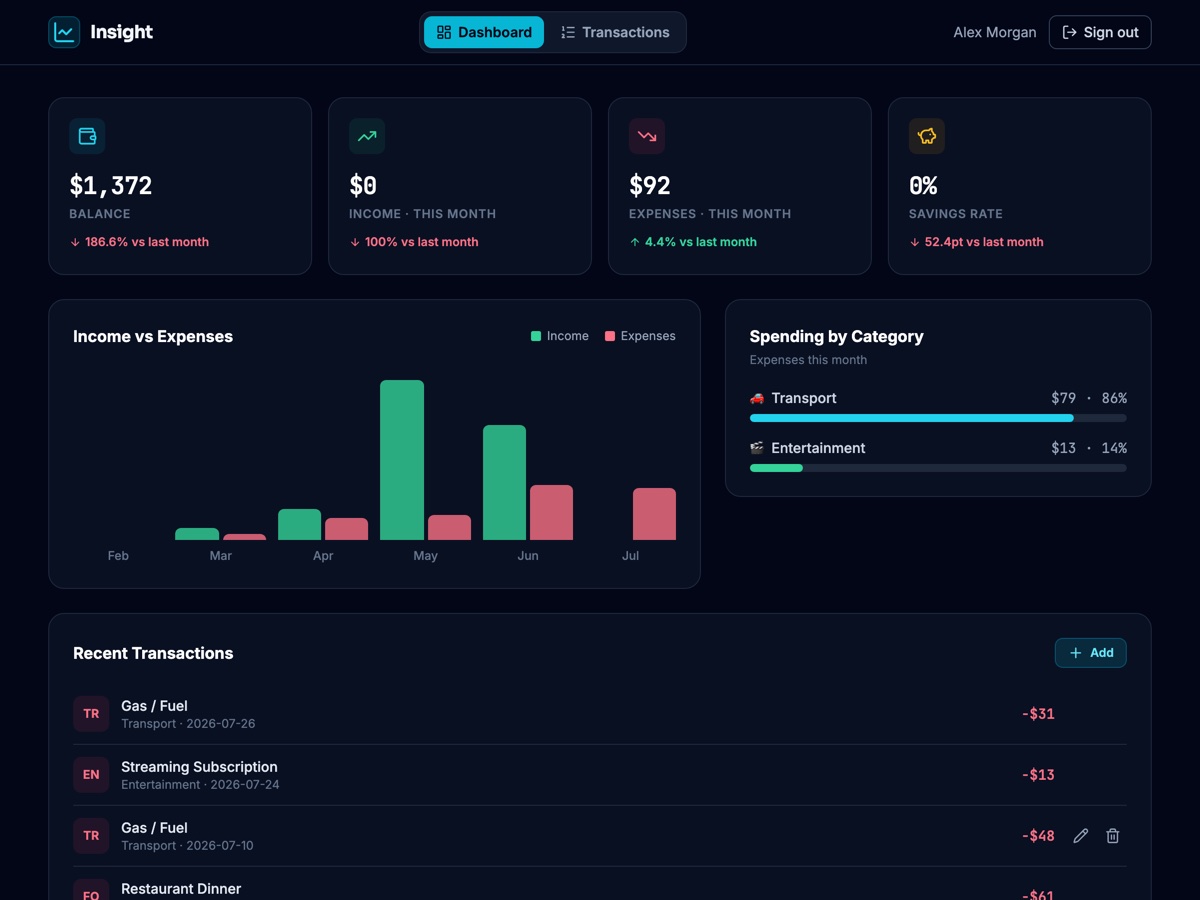This screenshot has height=900, width=1200.
Task: Click the Transport spending progress bar
Action: tap(938, 418)
